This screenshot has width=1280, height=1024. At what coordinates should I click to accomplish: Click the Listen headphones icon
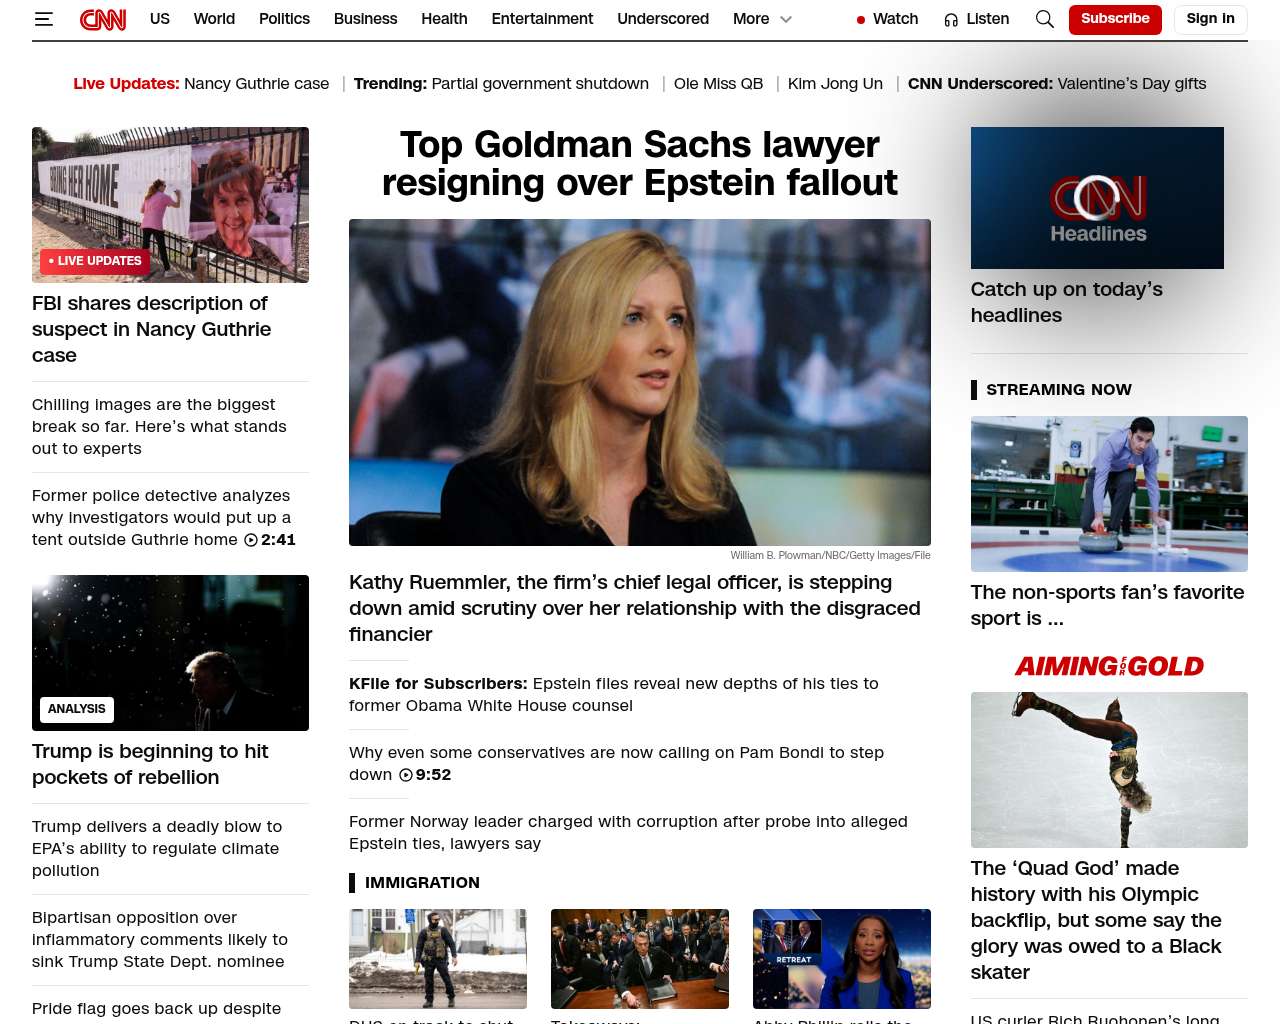click(x=951, y=19)
